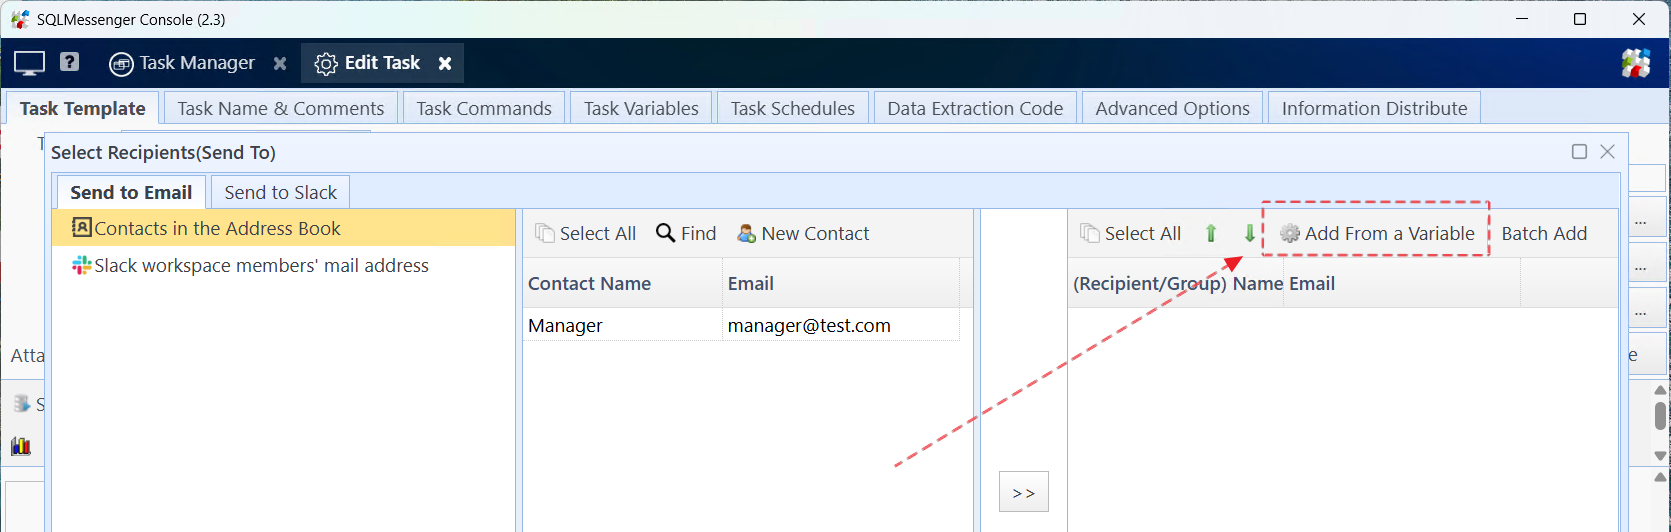Screen dimensions: 1671x532
Task: Open the Task Commands tab
Action: tap(484, 108)
